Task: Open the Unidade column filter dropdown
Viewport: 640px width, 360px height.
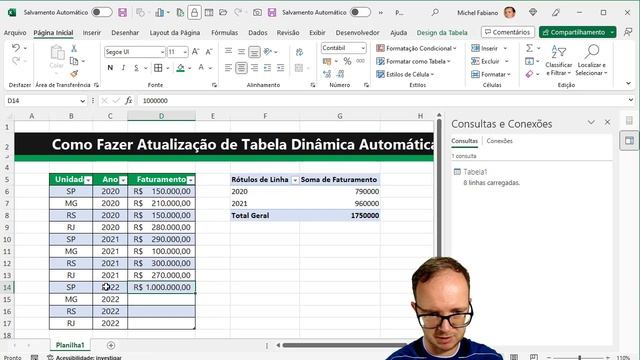Action: pyautogui.click(x=88, y=180)
